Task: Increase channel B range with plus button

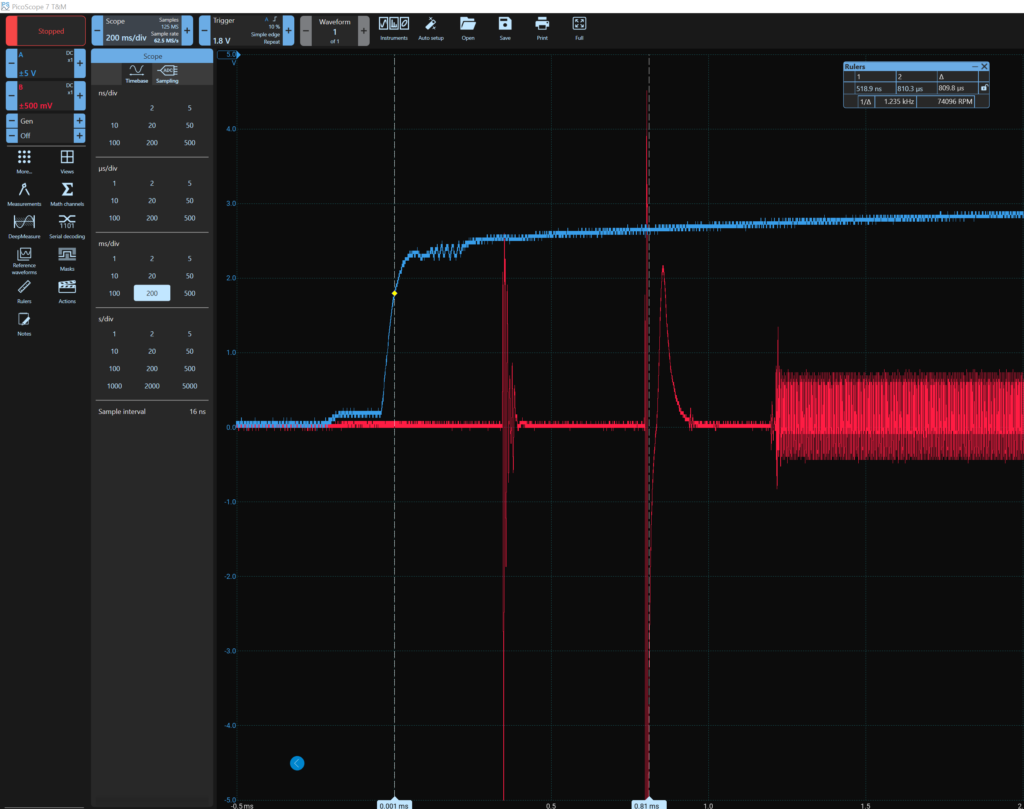Action: [x=80, y=97]
